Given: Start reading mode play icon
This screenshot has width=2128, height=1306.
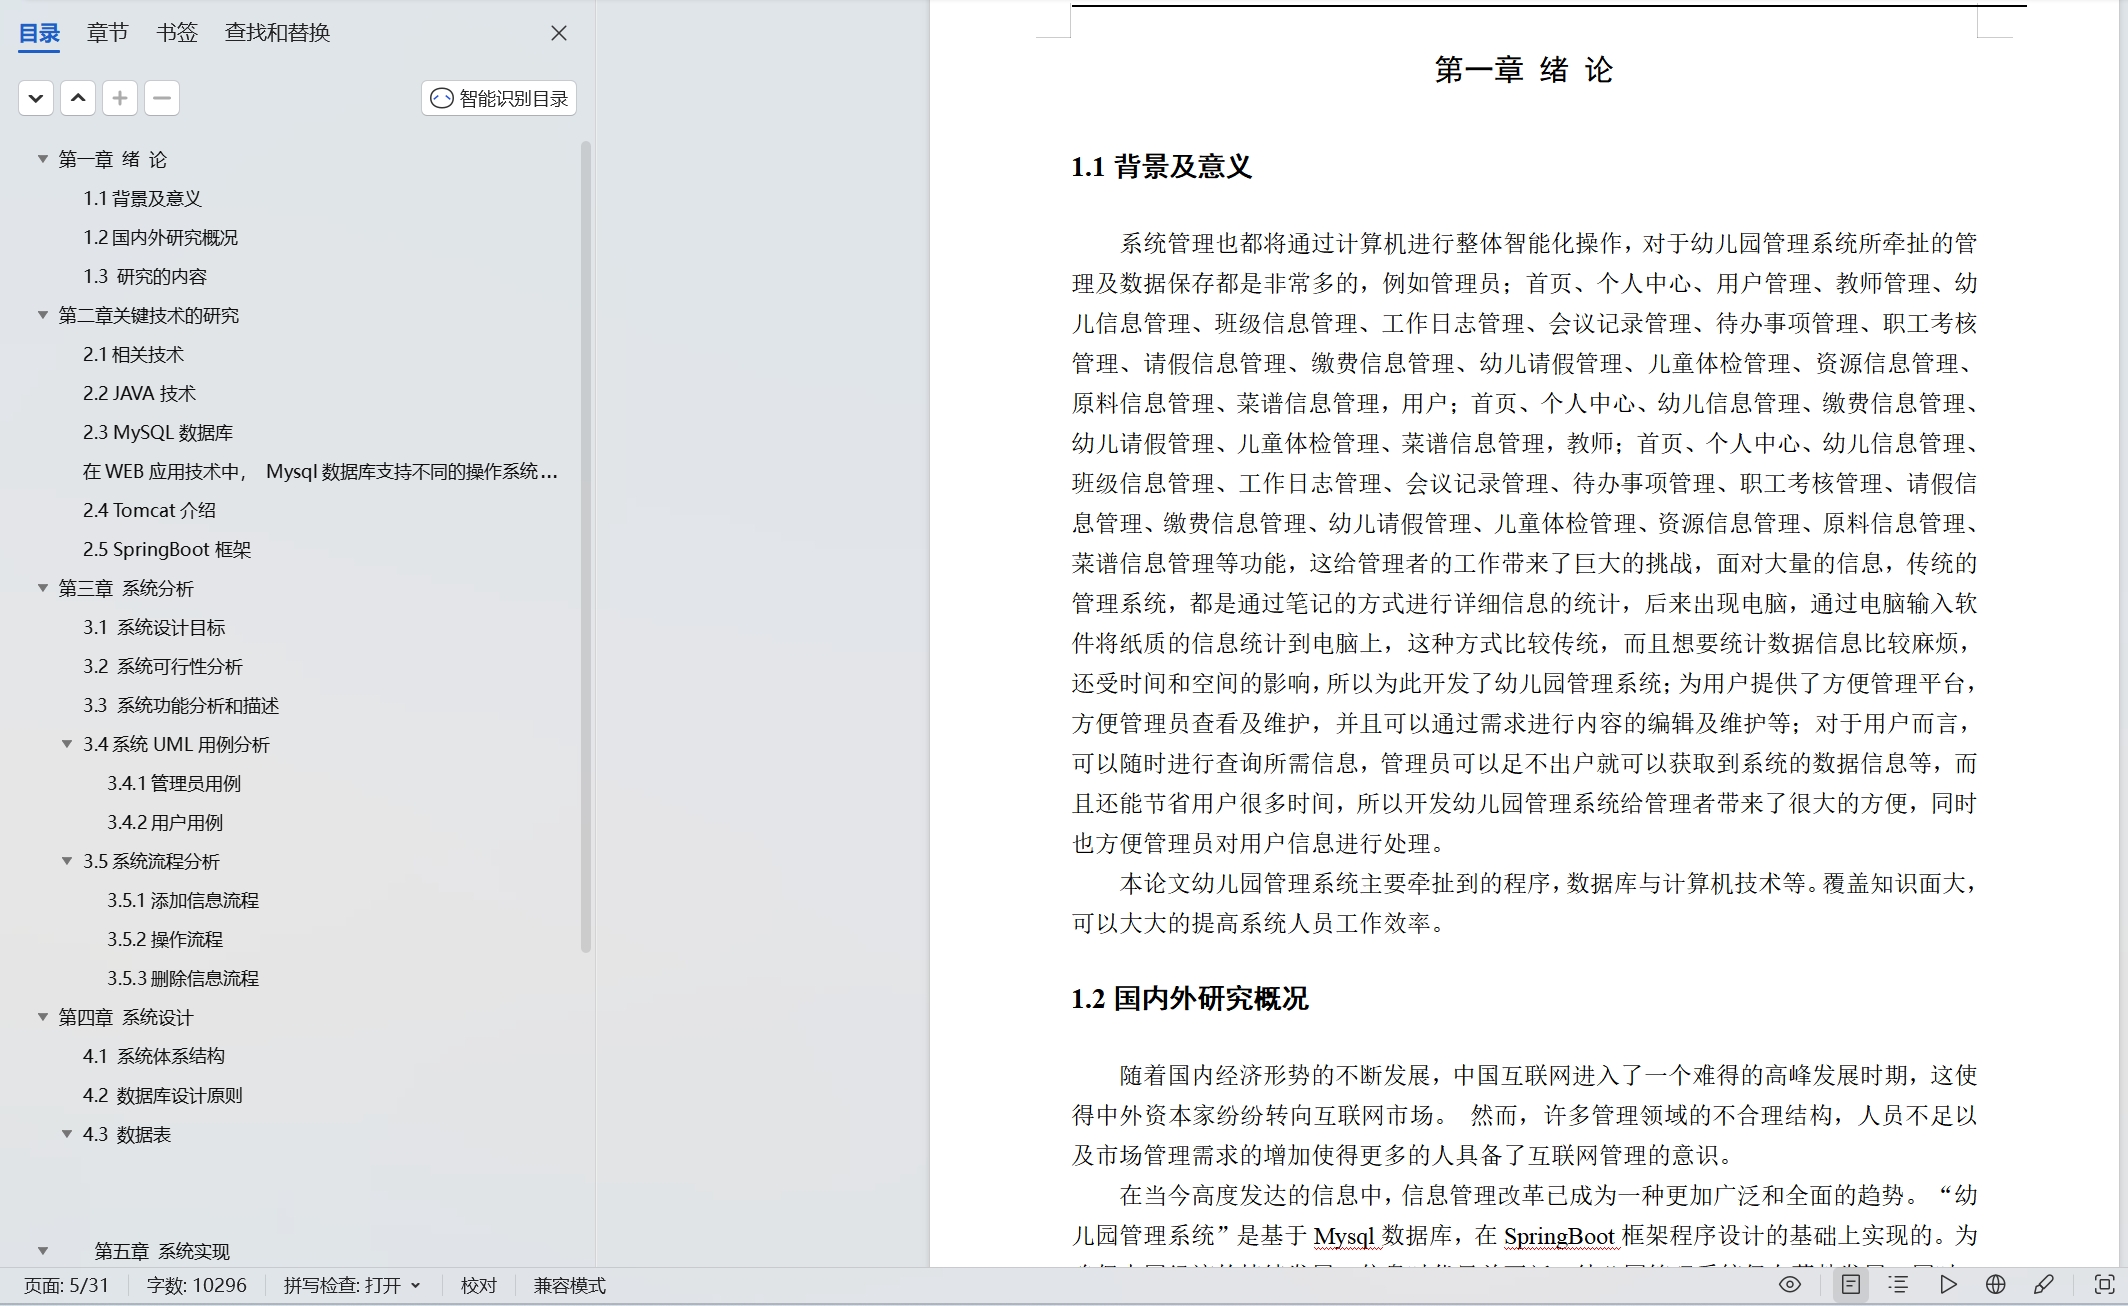Looking at the screenshot, I should [1948, 1285].
